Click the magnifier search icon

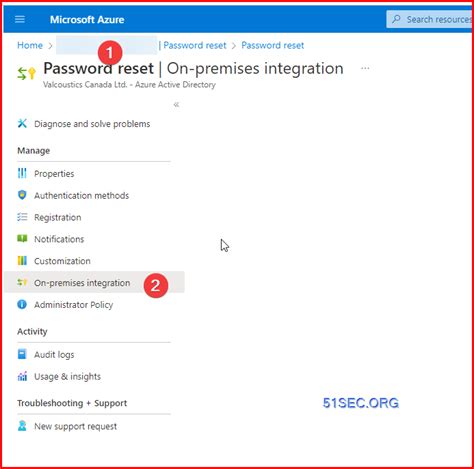pyautogui.click(x=396, y=19)
